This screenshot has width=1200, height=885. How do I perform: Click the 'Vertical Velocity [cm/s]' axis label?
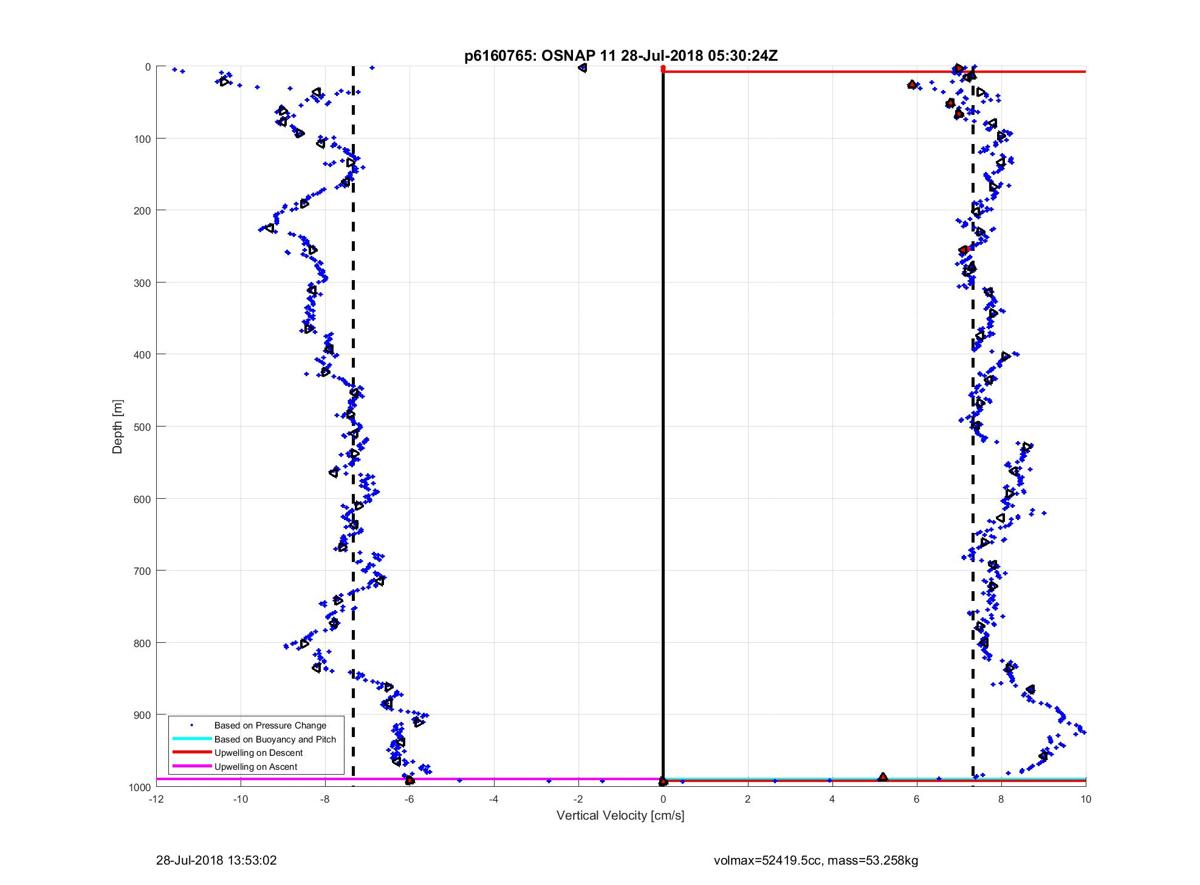[620, 816]
